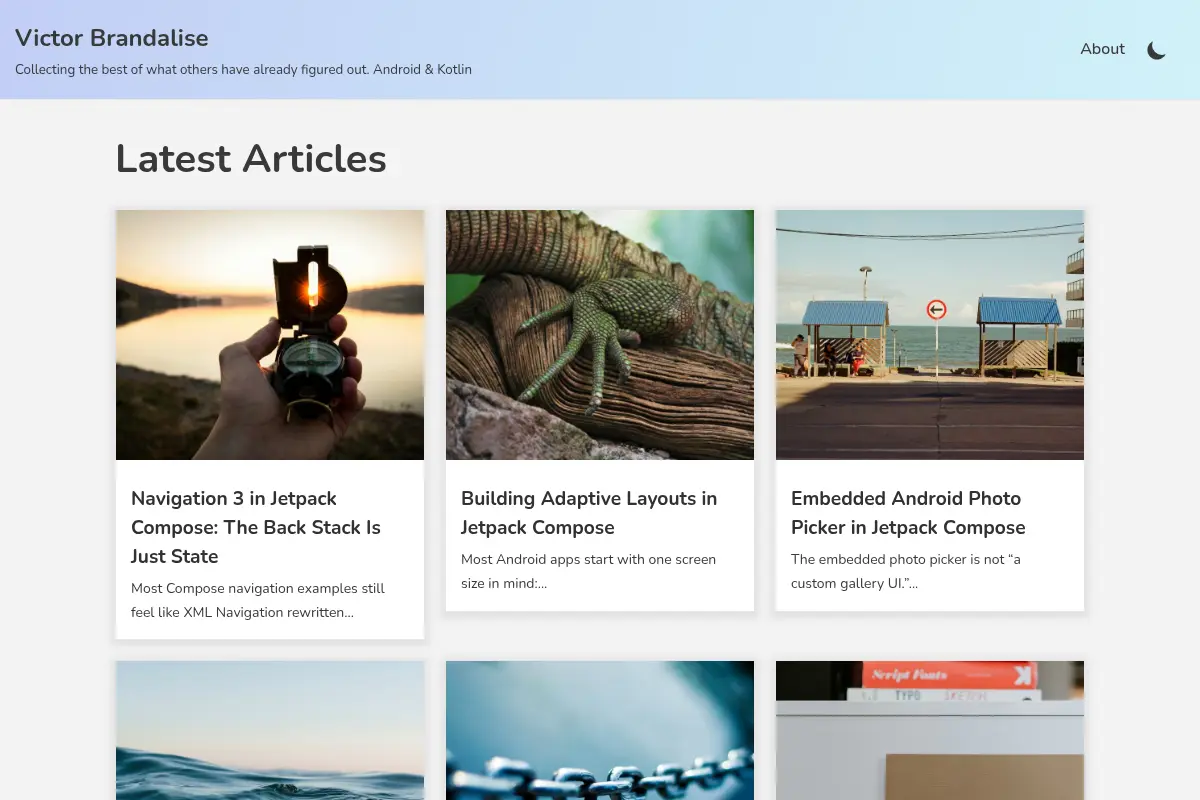
Task: Click the Latest Articles heading
Action: pos(251,159)
